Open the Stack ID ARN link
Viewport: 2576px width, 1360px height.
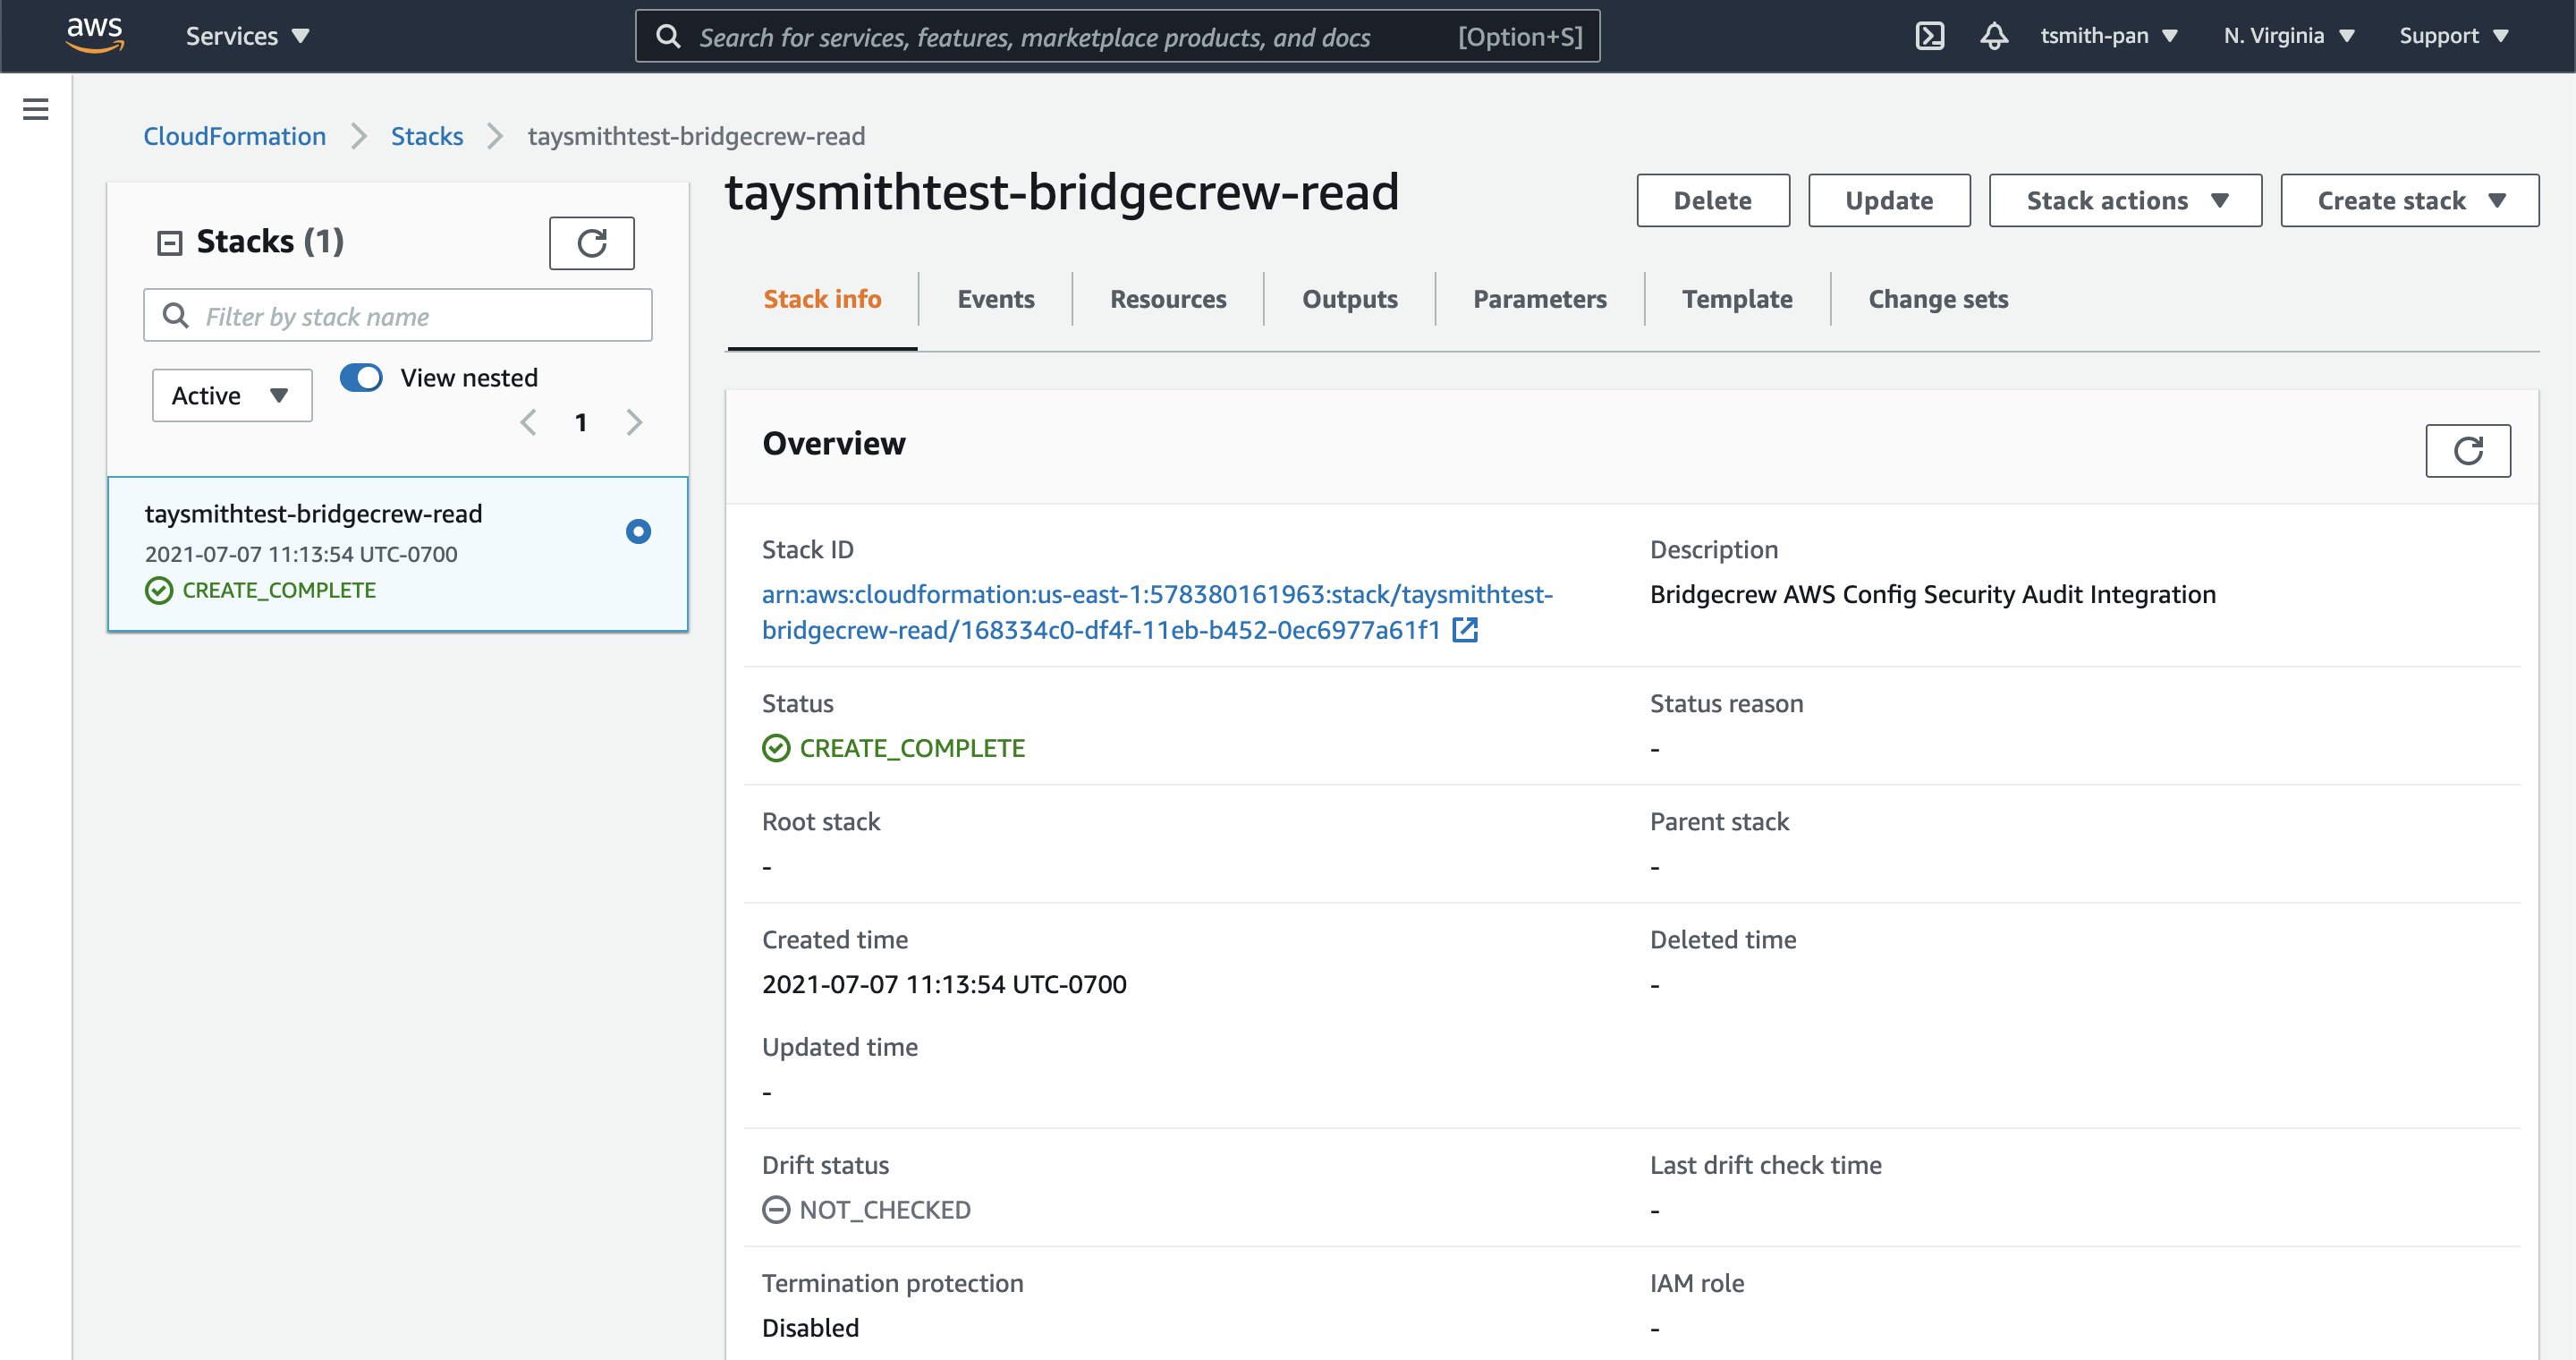tap(1157, 612)
